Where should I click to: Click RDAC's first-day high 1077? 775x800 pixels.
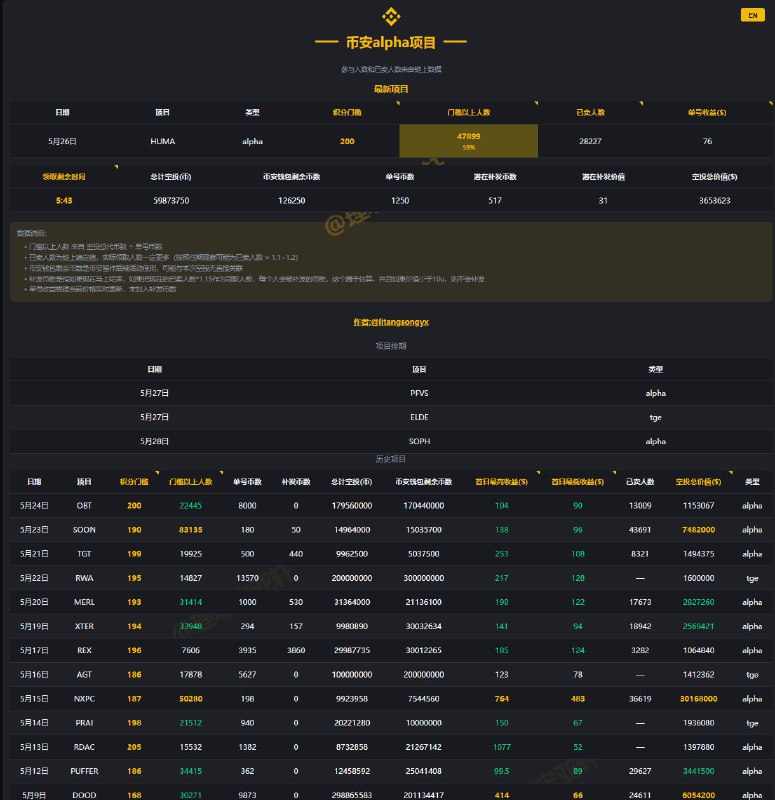[x=502, y=747]
